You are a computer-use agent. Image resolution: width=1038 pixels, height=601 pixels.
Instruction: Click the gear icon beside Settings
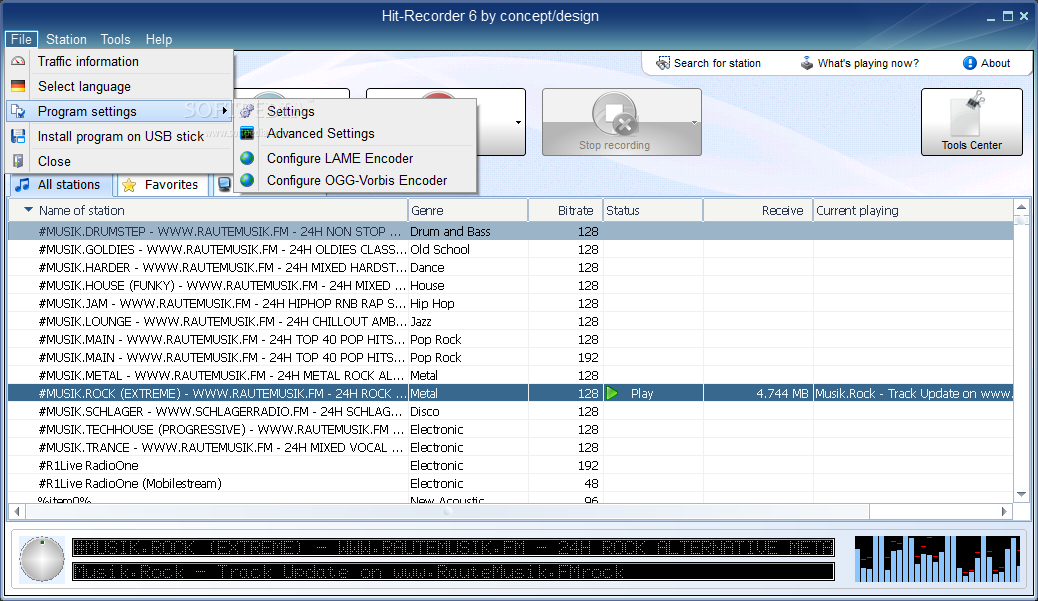pos(247,111)
